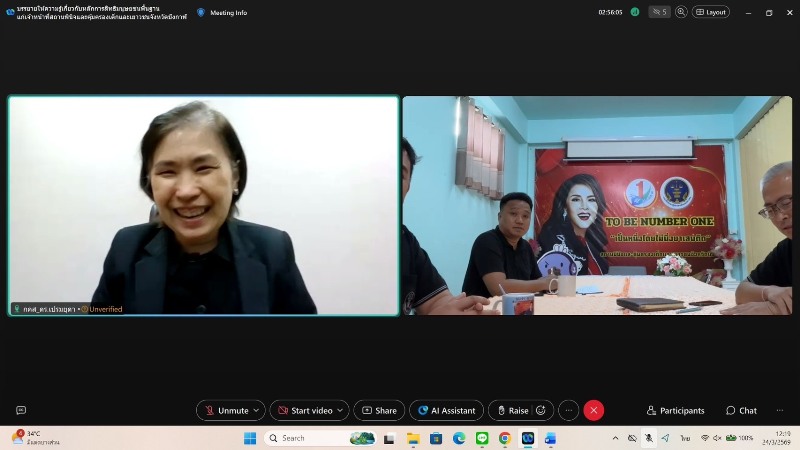Click the Share screen button
The image size is (800, 450).
click(x=379, y=410)
